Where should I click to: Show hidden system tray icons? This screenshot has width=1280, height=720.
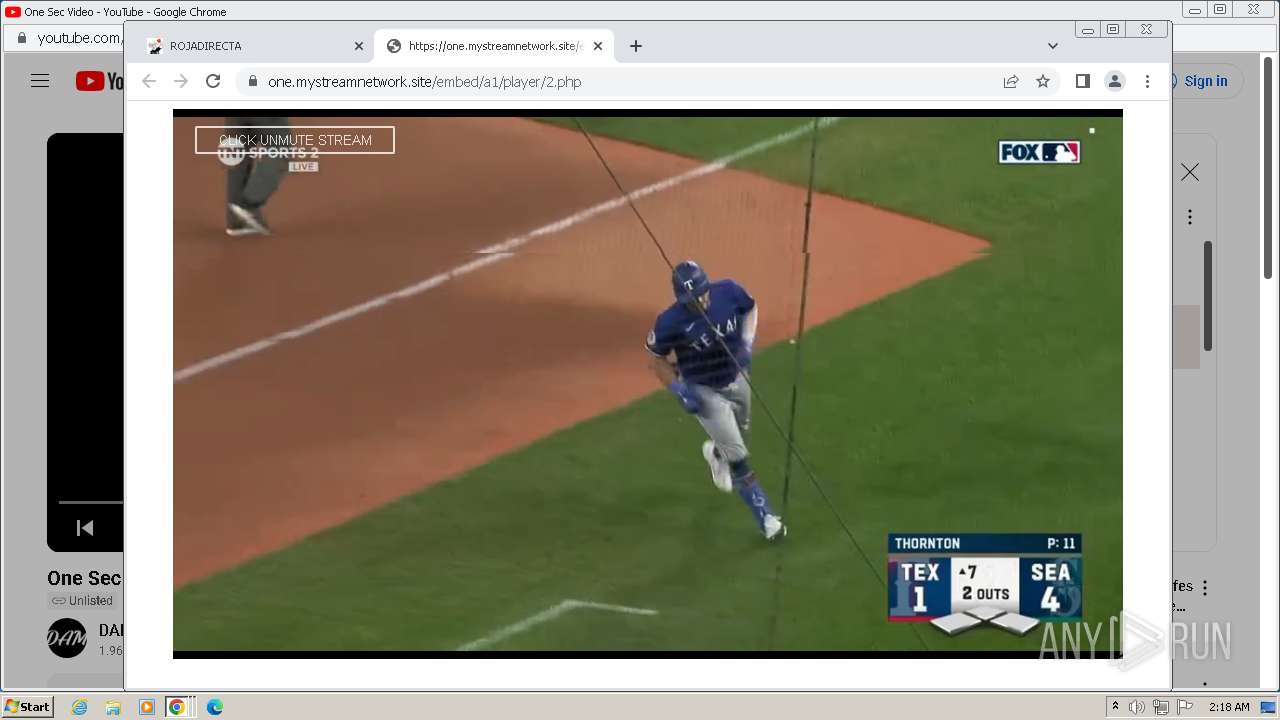tap(1115, 707)
